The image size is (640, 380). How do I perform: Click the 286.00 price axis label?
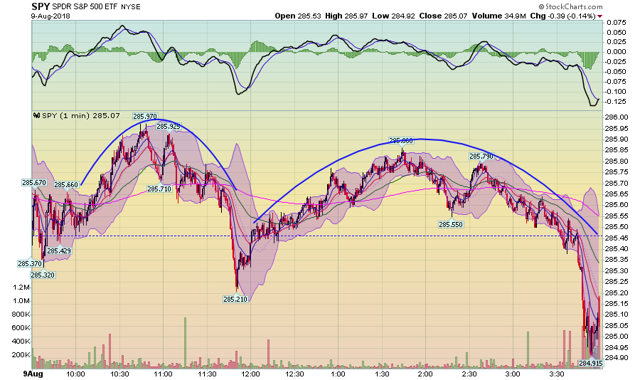tap(617, 118)
